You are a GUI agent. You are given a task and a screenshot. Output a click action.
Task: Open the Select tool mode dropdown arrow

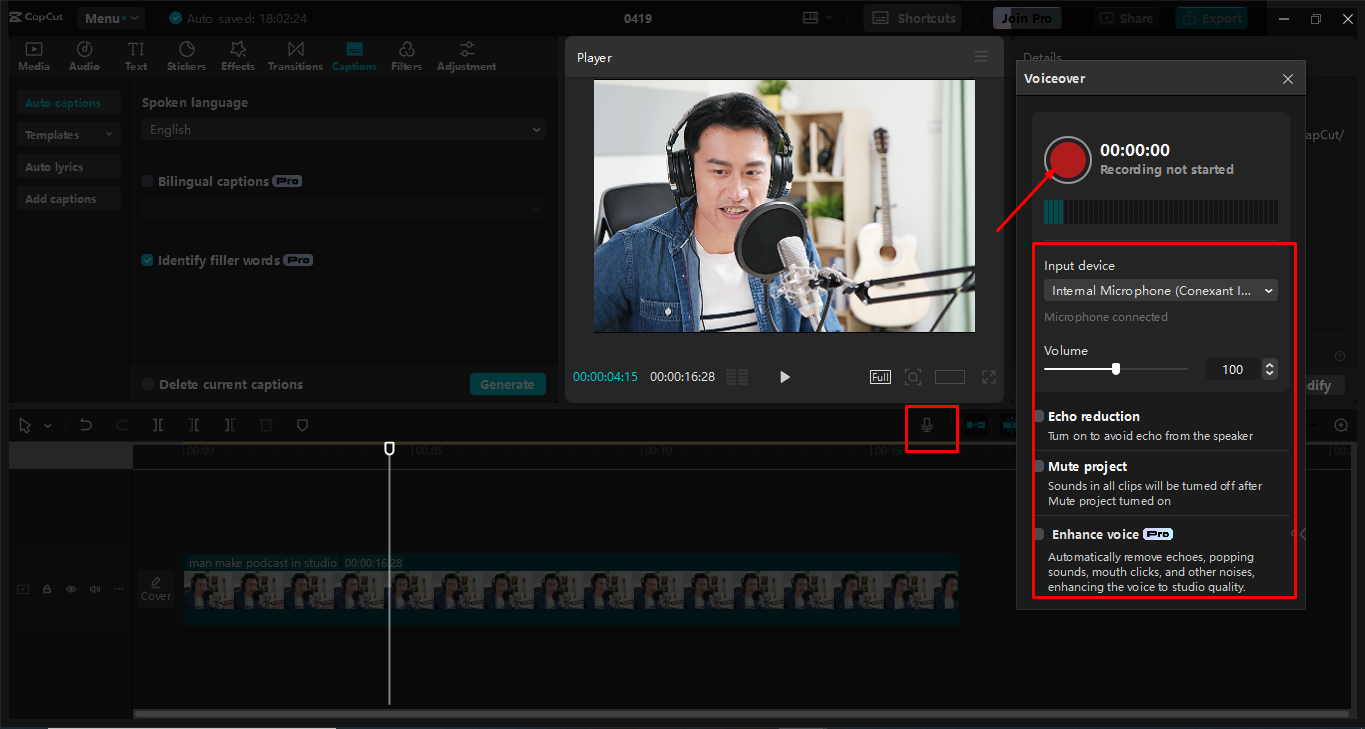47,425
